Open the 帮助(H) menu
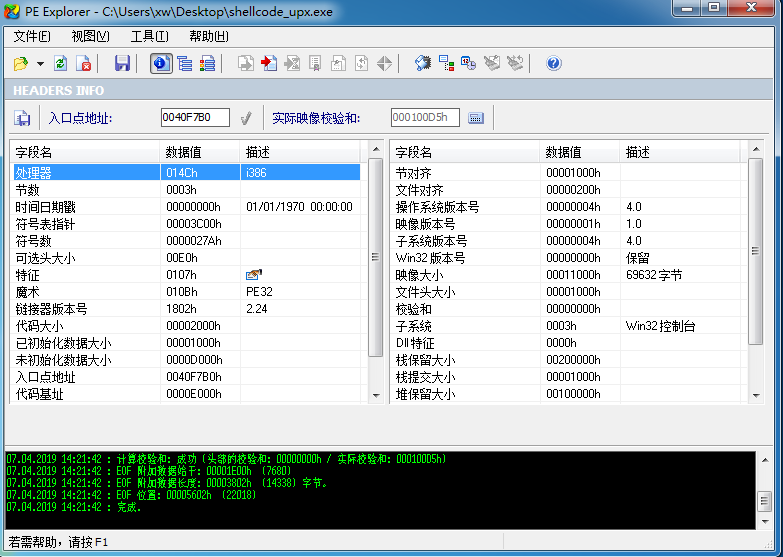Screen dimensions: 783x557 click(x=209, y=36)
